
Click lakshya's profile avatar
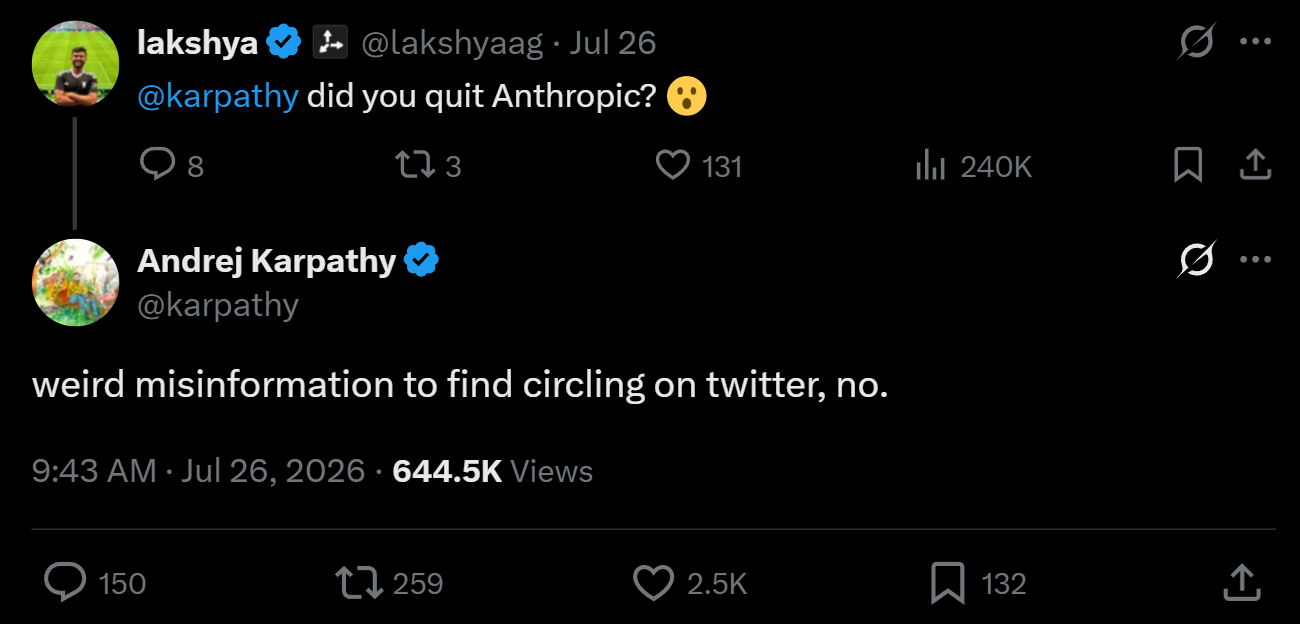(76, 63)
